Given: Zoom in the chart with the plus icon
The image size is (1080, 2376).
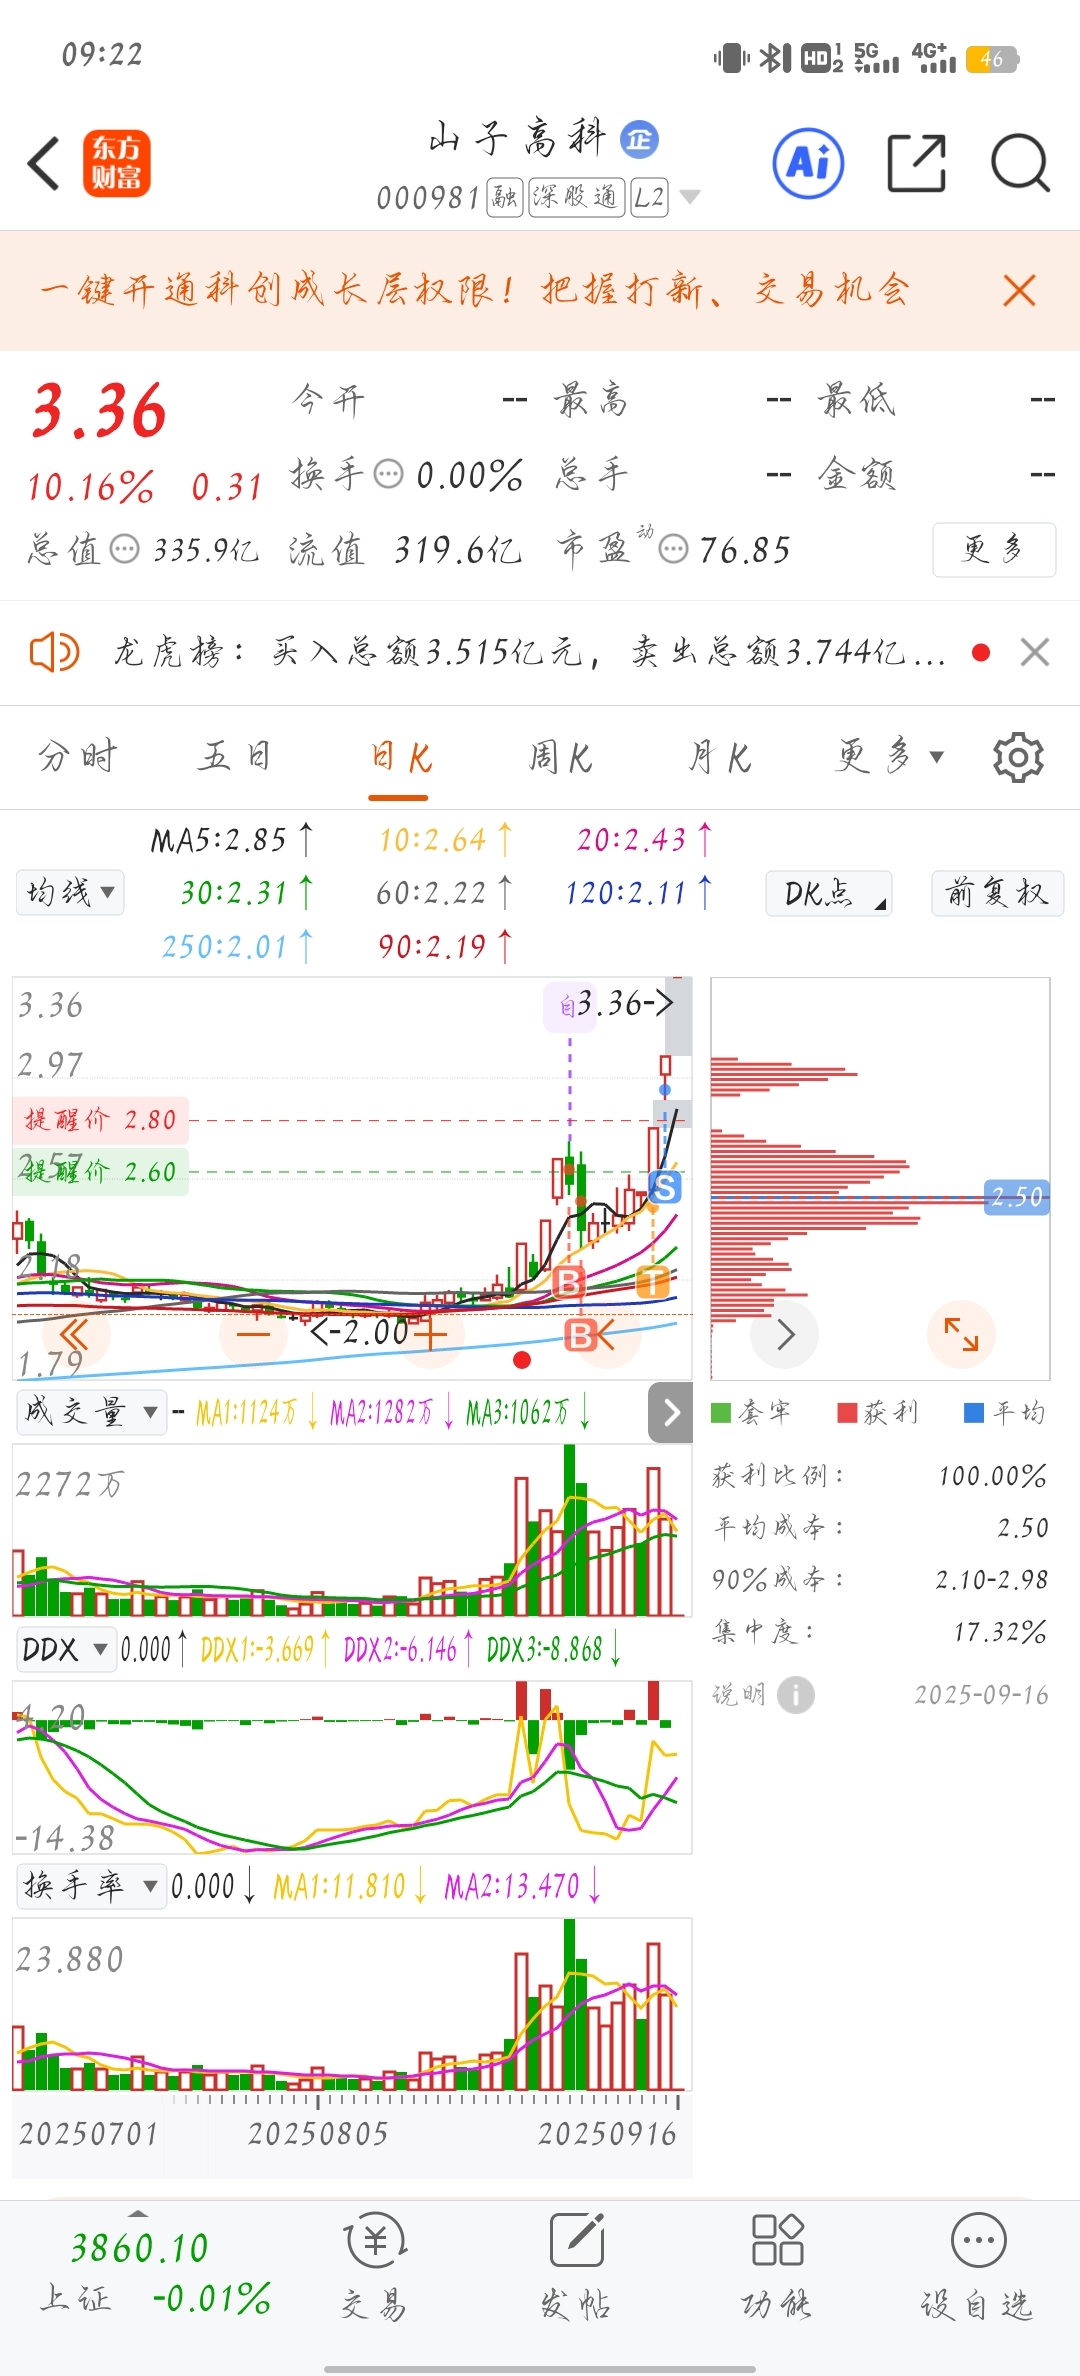Looking at the screenshot, I should pyautogui.click(x=431, y=1334).
